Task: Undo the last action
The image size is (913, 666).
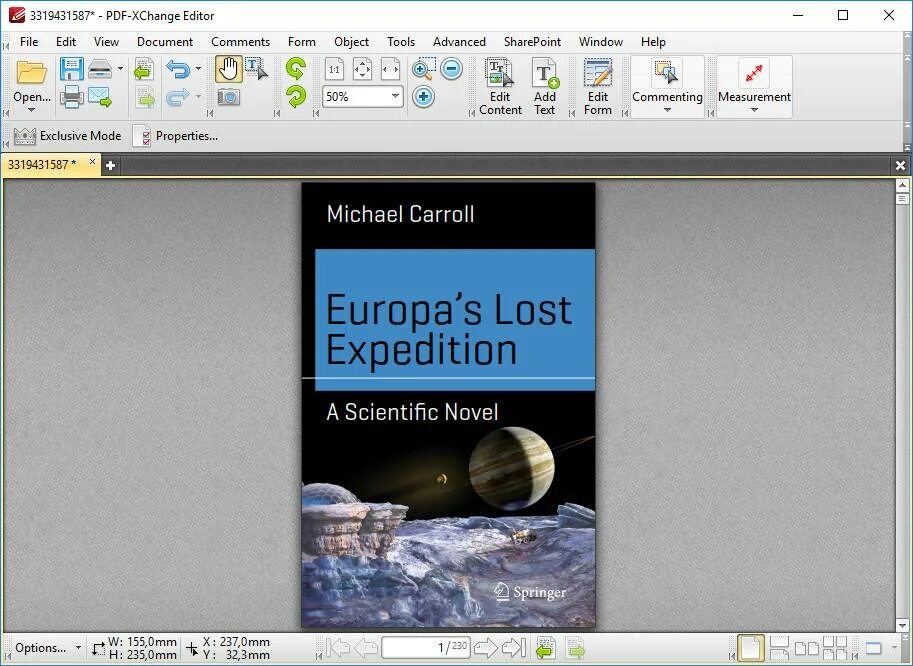Action: click(178, 69)
